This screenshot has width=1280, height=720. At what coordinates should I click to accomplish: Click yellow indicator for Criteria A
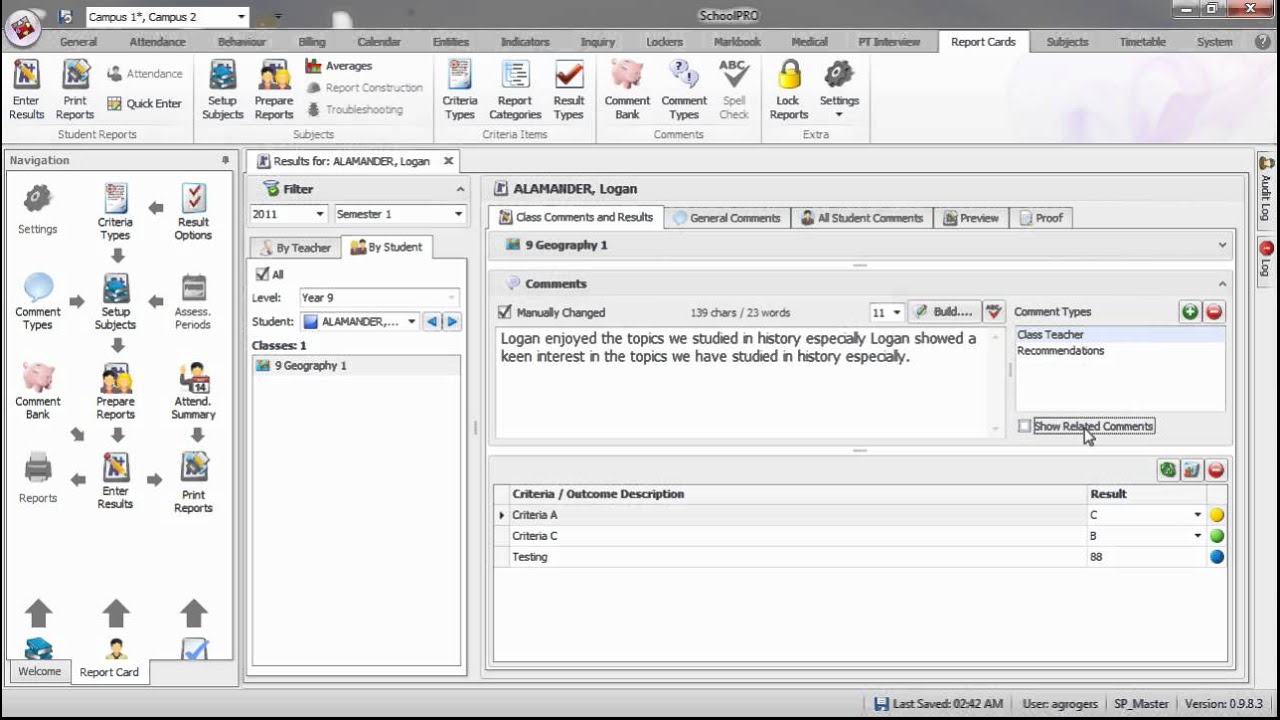click(x=1217, y=515)
